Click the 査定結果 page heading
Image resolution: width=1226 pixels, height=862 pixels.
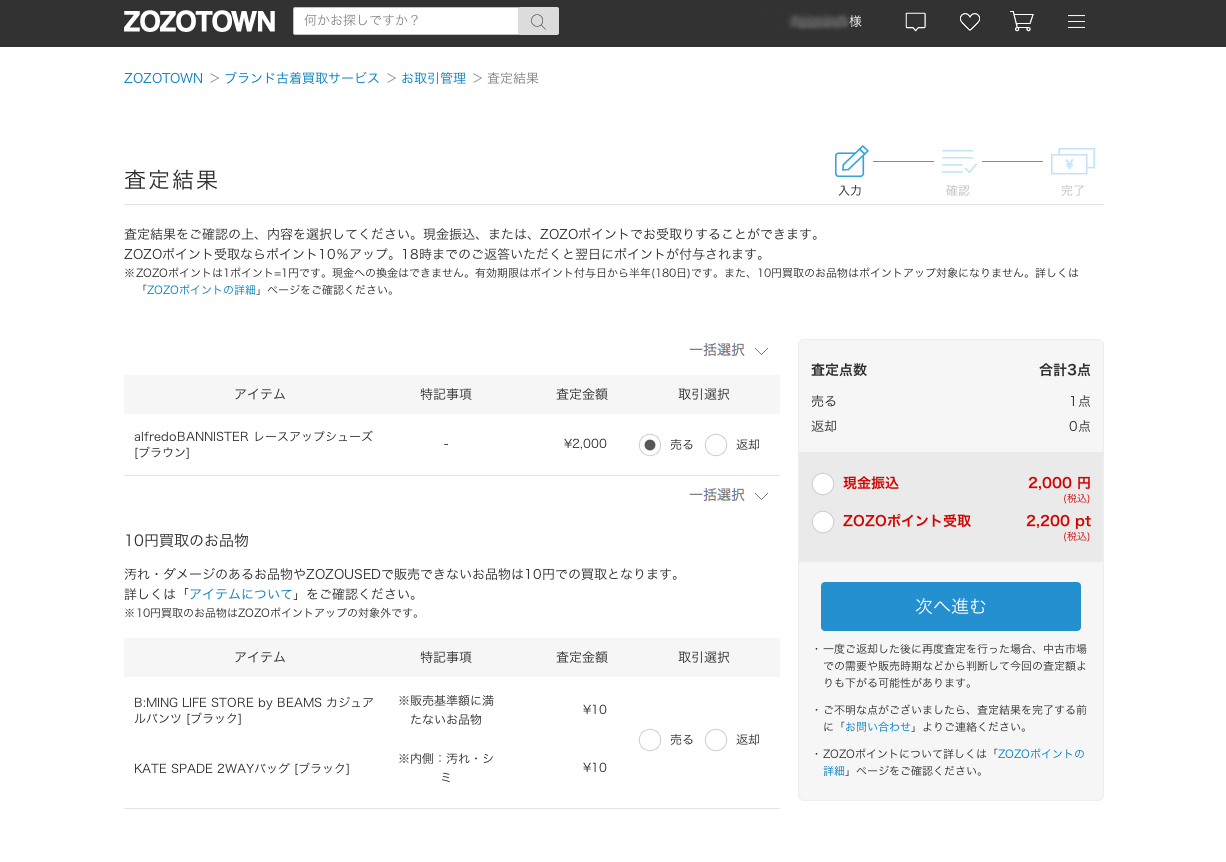[x=171, y=180]
